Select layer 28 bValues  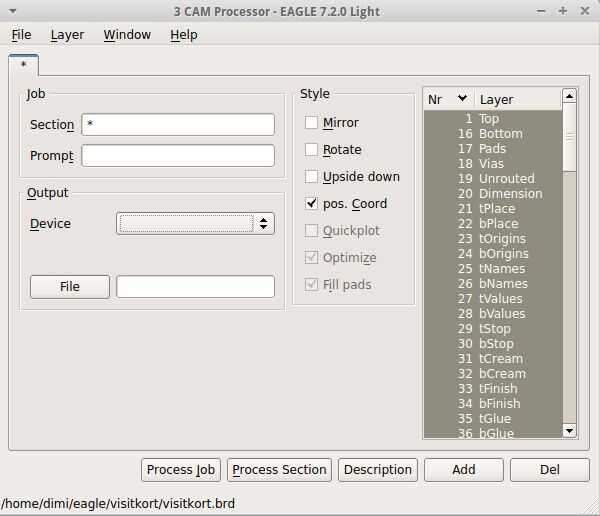(493, 314)
